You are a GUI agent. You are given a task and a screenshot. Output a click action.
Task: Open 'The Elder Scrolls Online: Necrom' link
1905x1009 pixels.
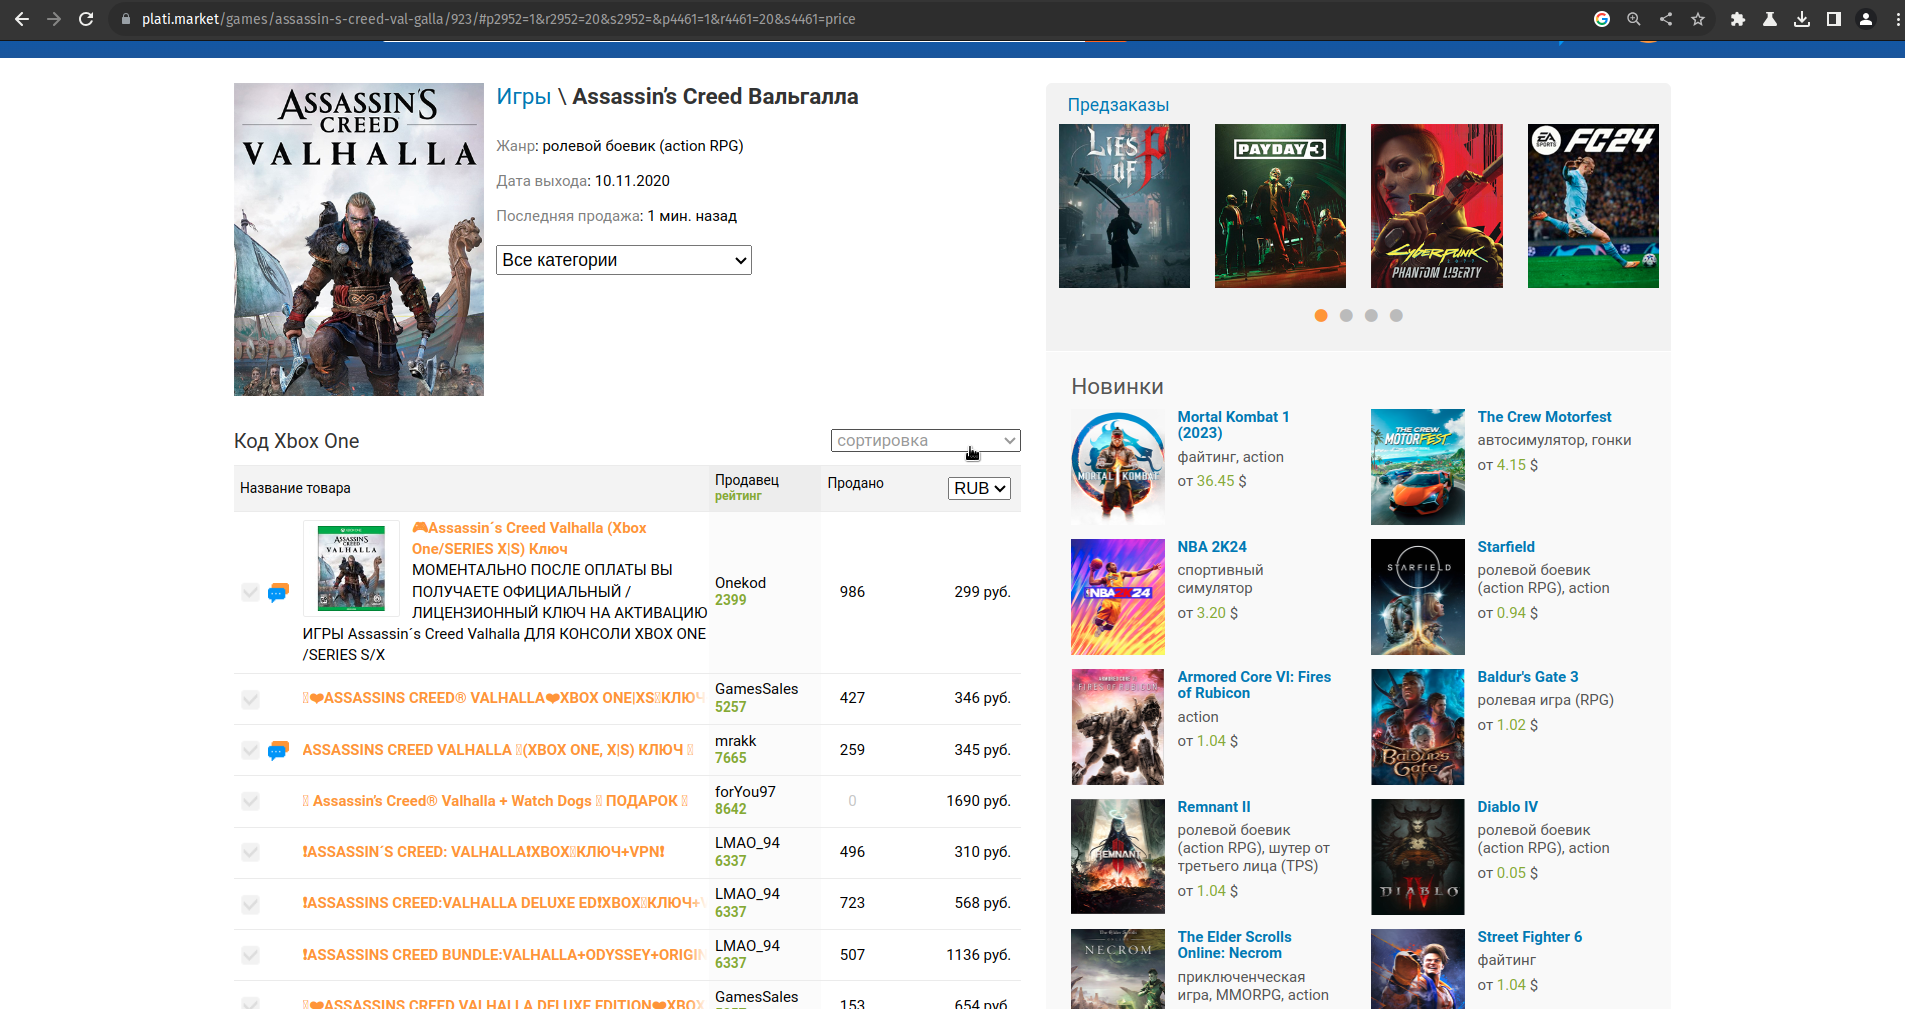1234,945
